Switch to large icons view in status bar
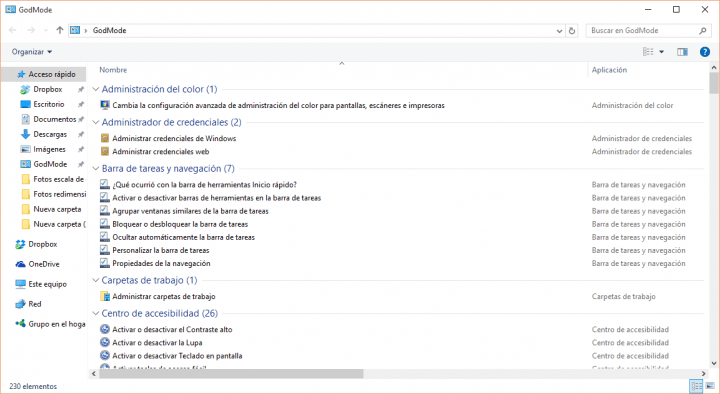This screenshot has height=394, width=720. coord(710,386)
